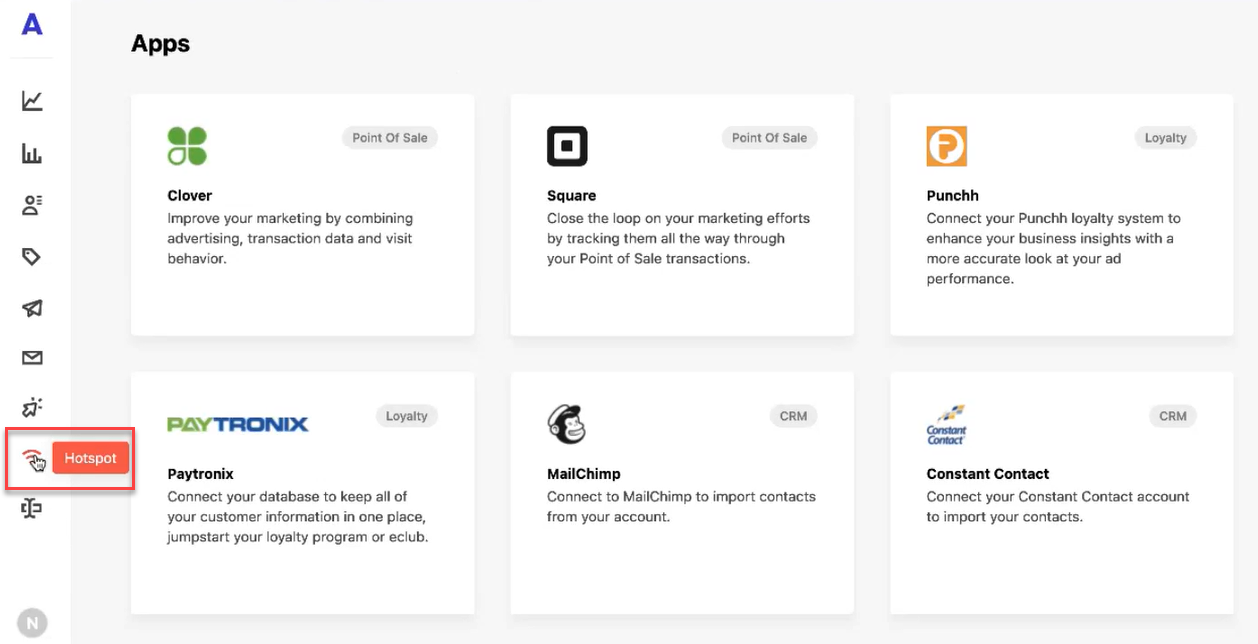Image resolution: width=1258 pixels, height=644 pixels.
Task: Click the Hotspot tooltip label
Action: 91,458
